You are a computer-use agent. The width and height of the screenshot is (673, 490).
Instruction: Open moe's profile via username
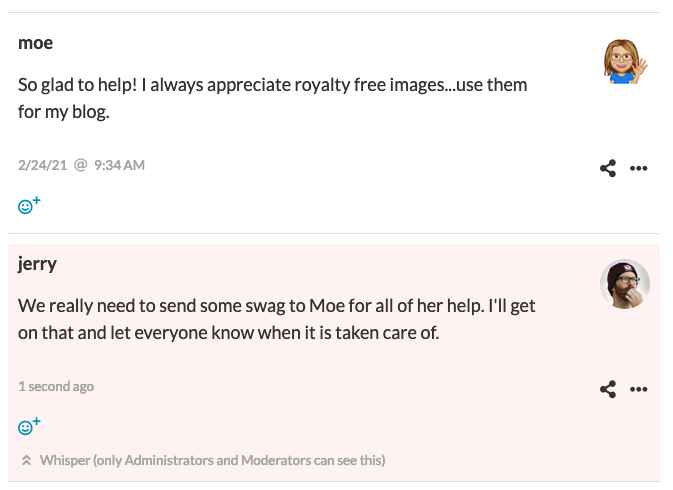coord(36,43)
